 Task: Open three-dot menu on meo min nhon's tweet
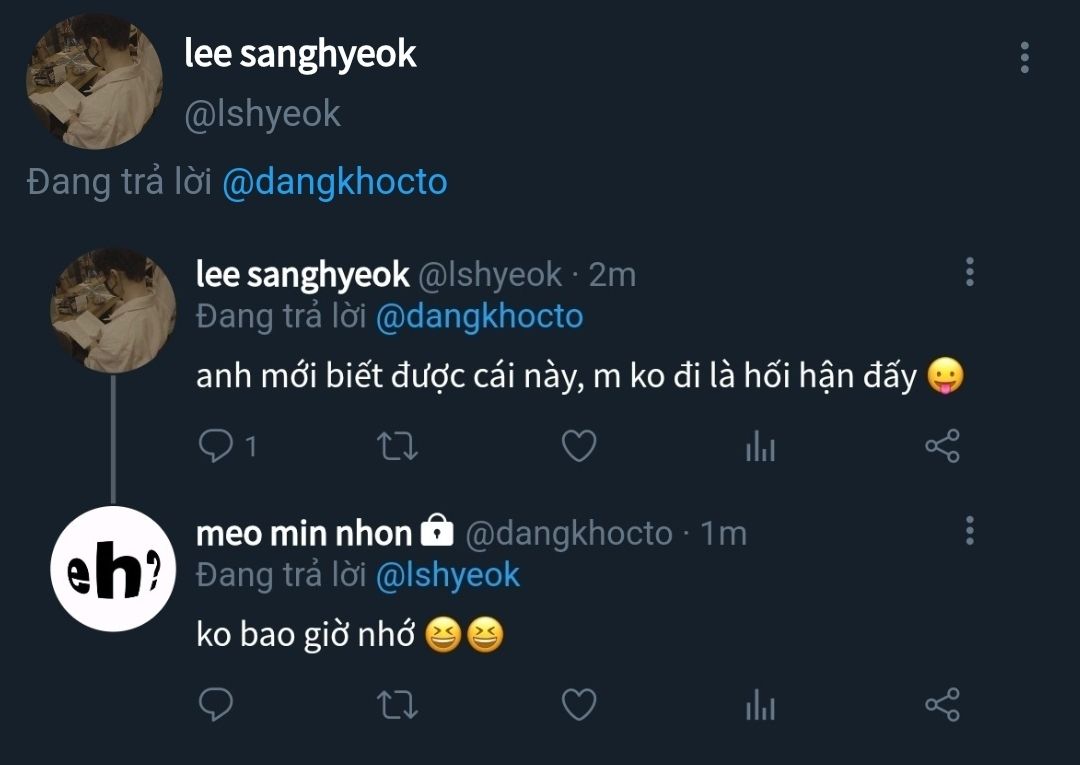[x=969, y=531]
